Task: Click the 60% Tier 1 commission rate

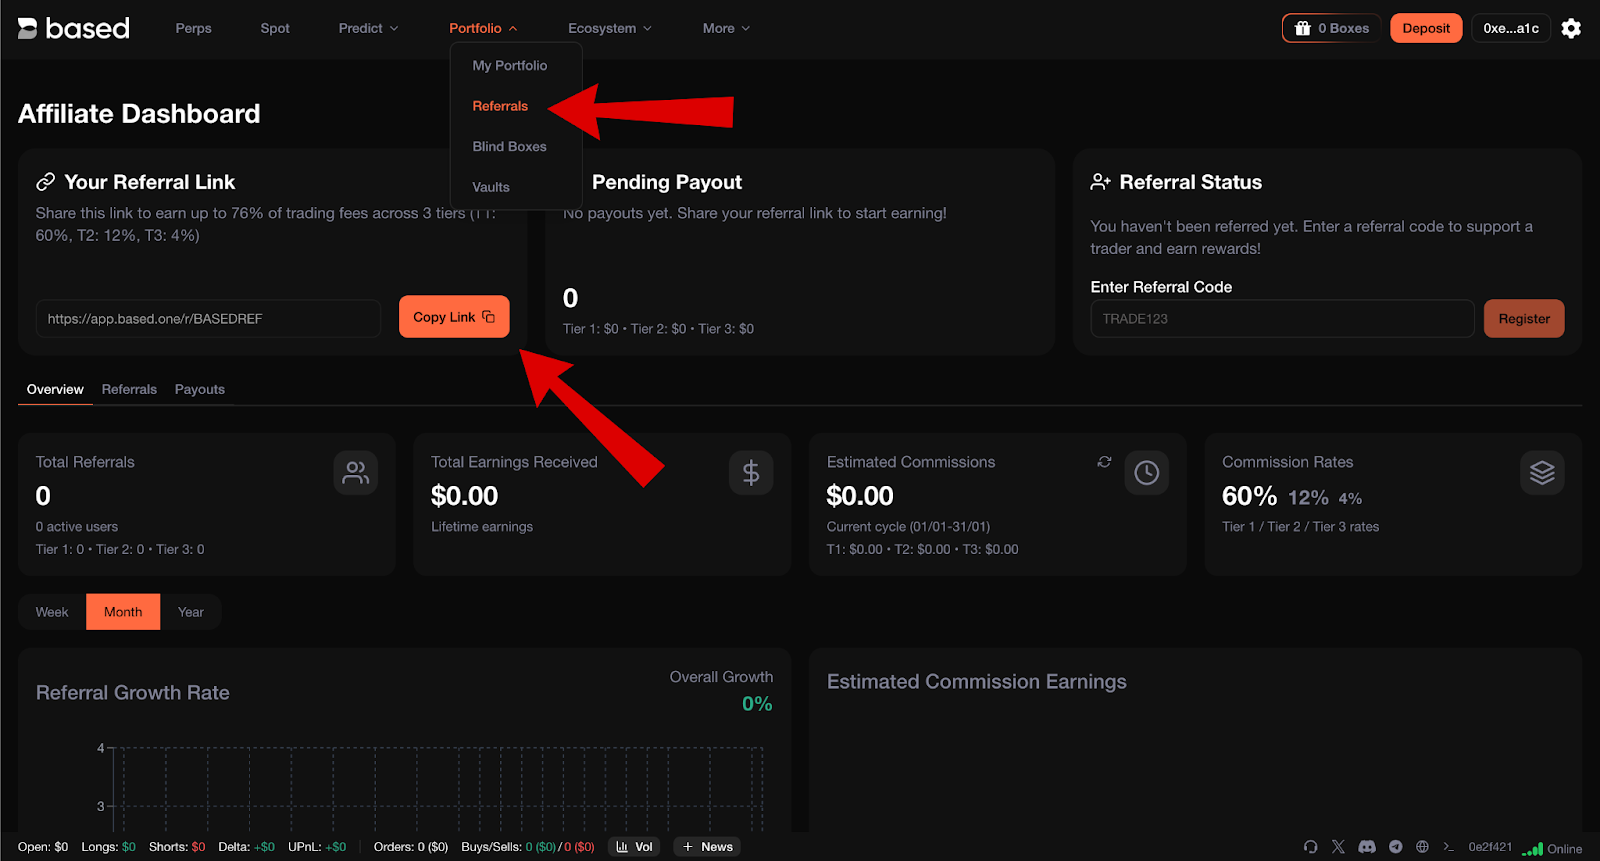Action: coord(1249,496)
